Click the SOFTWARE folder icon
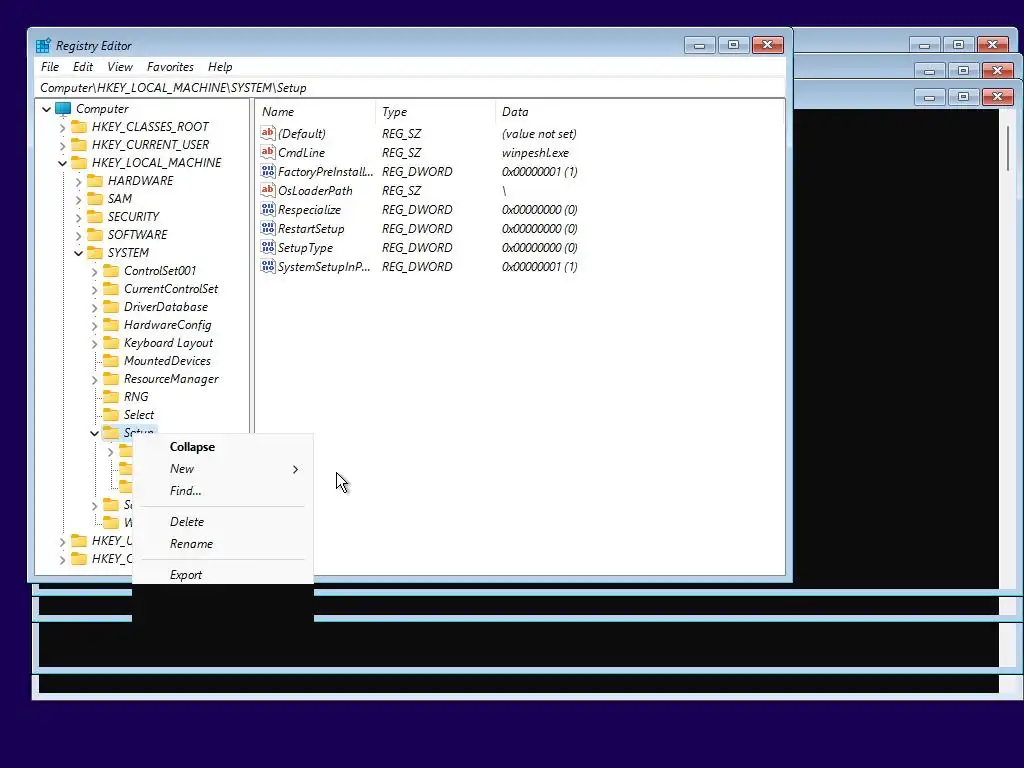This screenshot has height=768, width=1024. point(95,234)
